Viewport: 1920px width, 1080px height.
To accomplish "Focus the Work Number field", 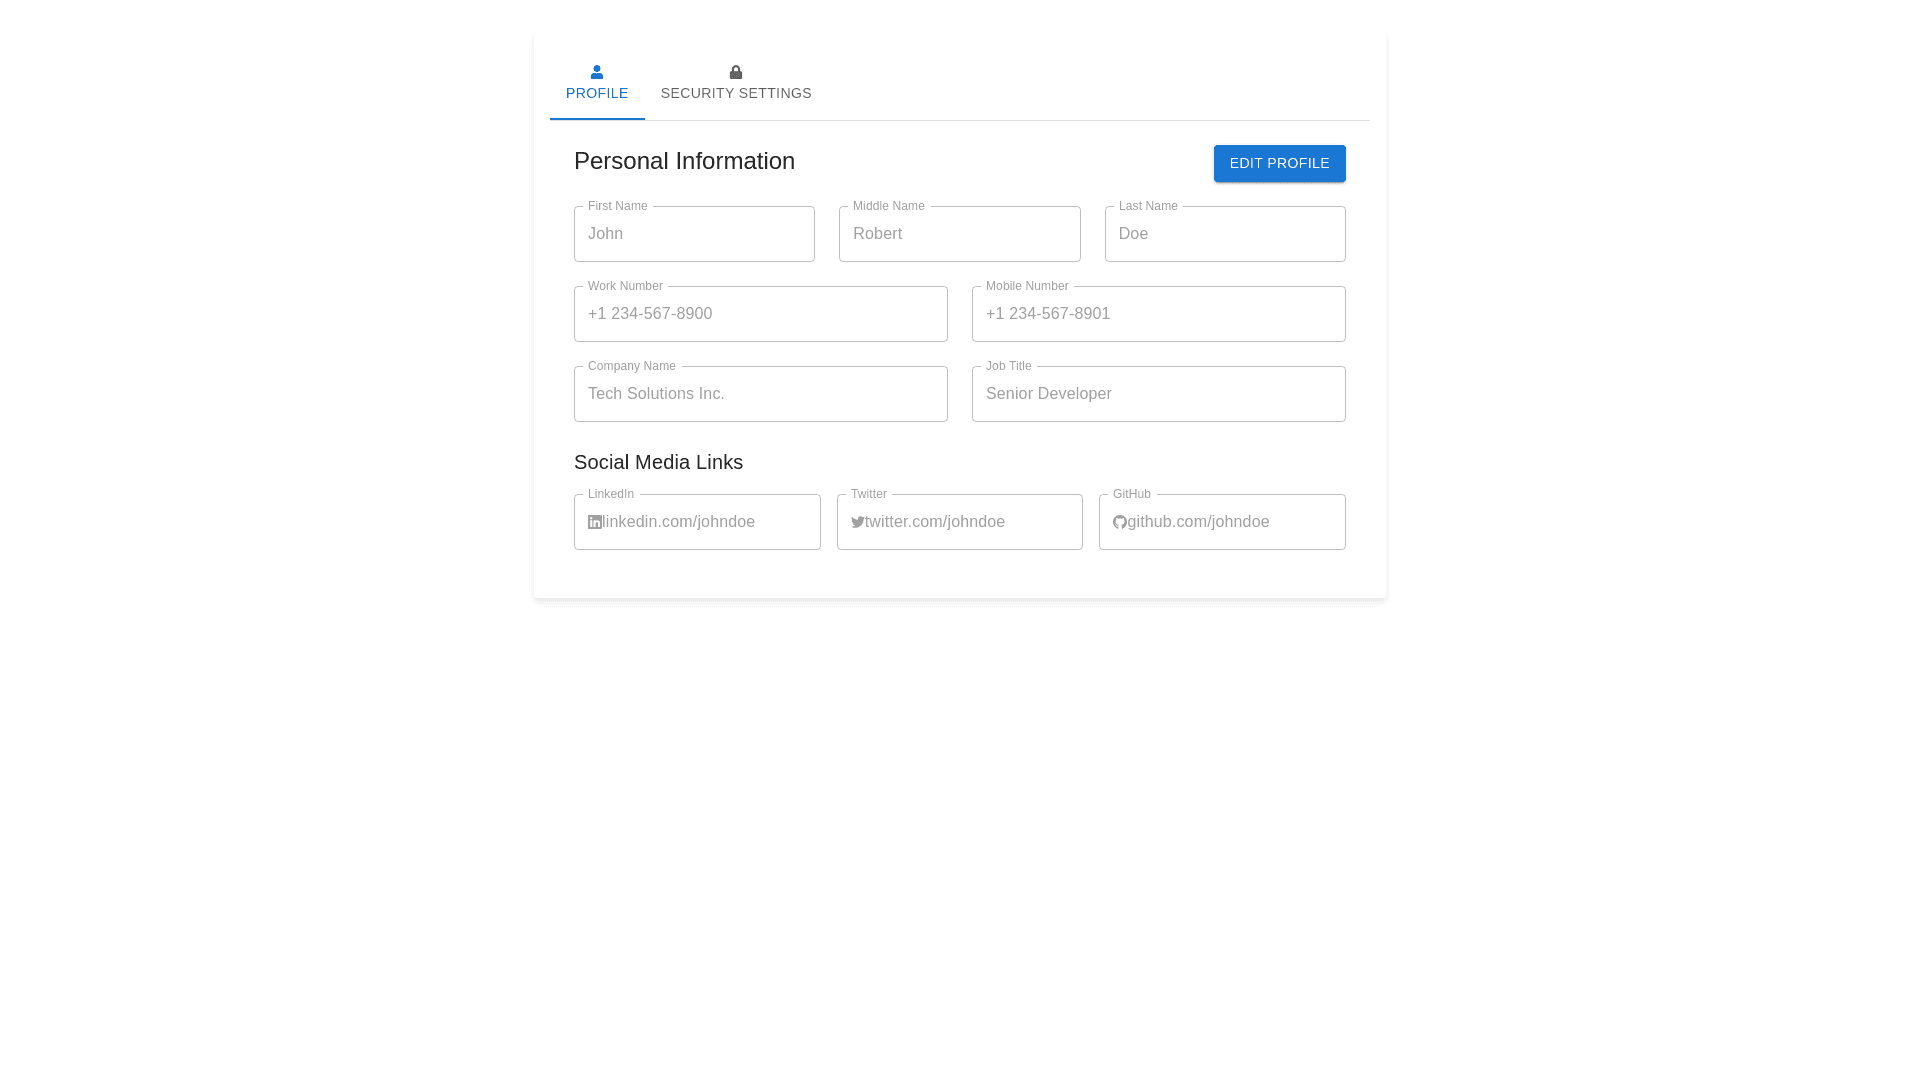I will pos(760,314).
